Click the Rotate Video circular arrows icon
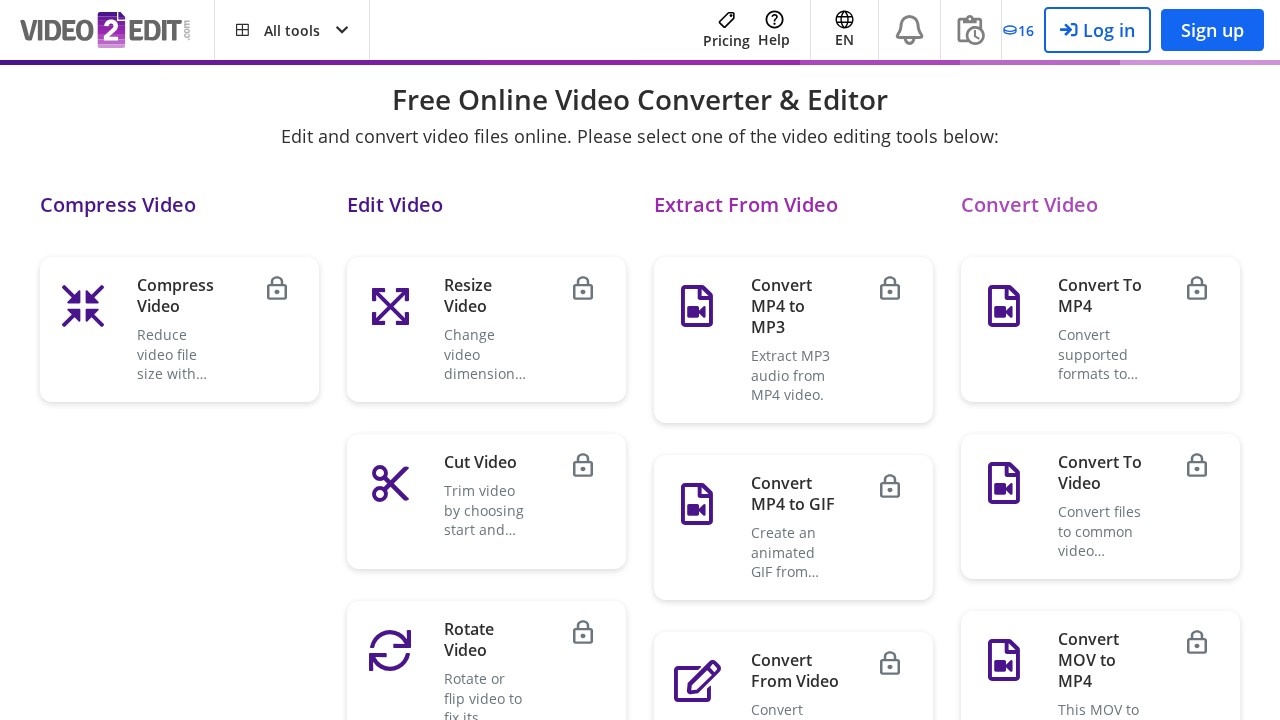The width and height of the screenshot is (1280, 720). click(x=390, y=650)
